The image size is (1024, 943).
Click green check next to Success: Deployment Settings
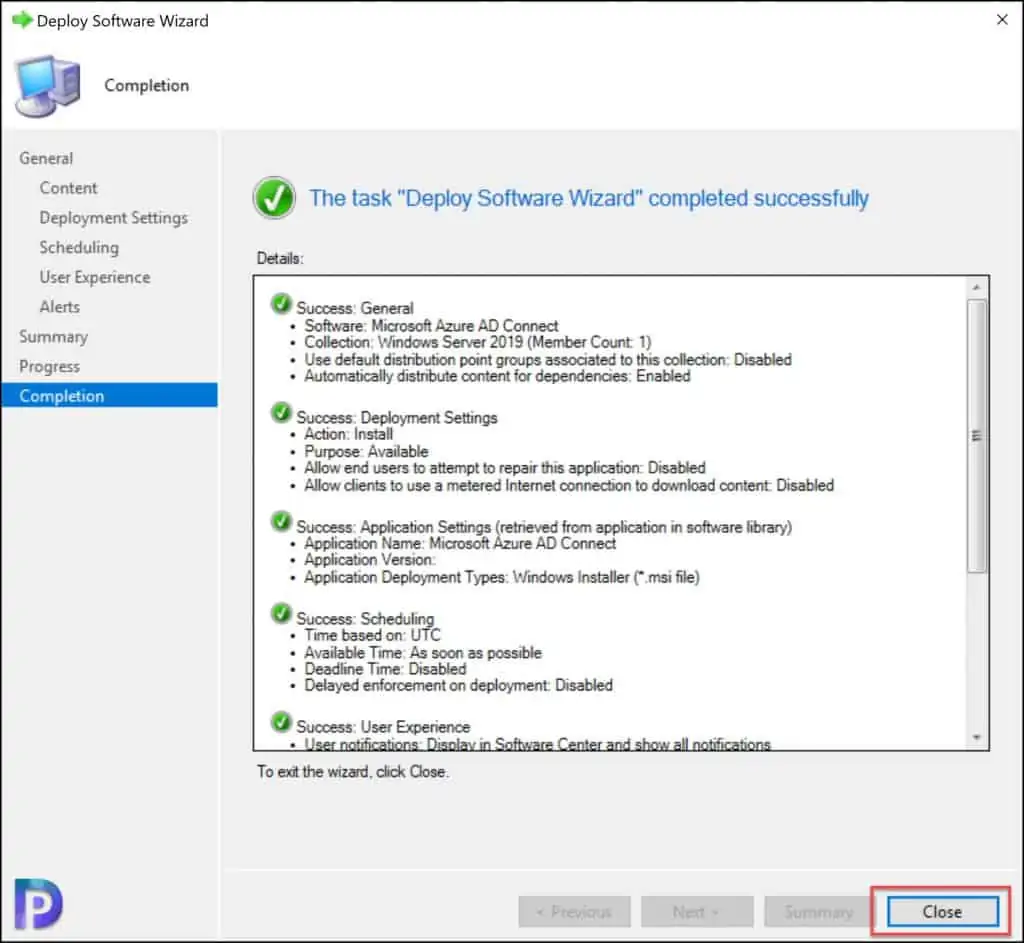pos(281,413)
